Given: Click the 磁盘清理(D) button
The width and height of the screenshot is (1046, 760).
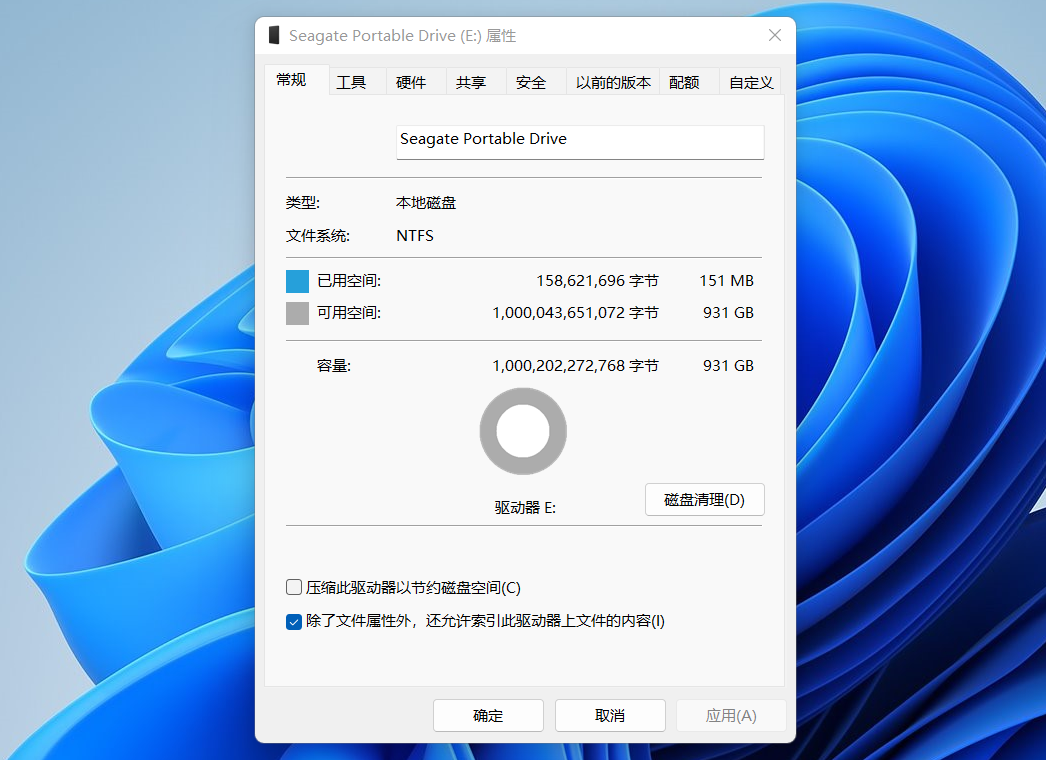Looking at the screenshot, I should click(x=704, y=500).
